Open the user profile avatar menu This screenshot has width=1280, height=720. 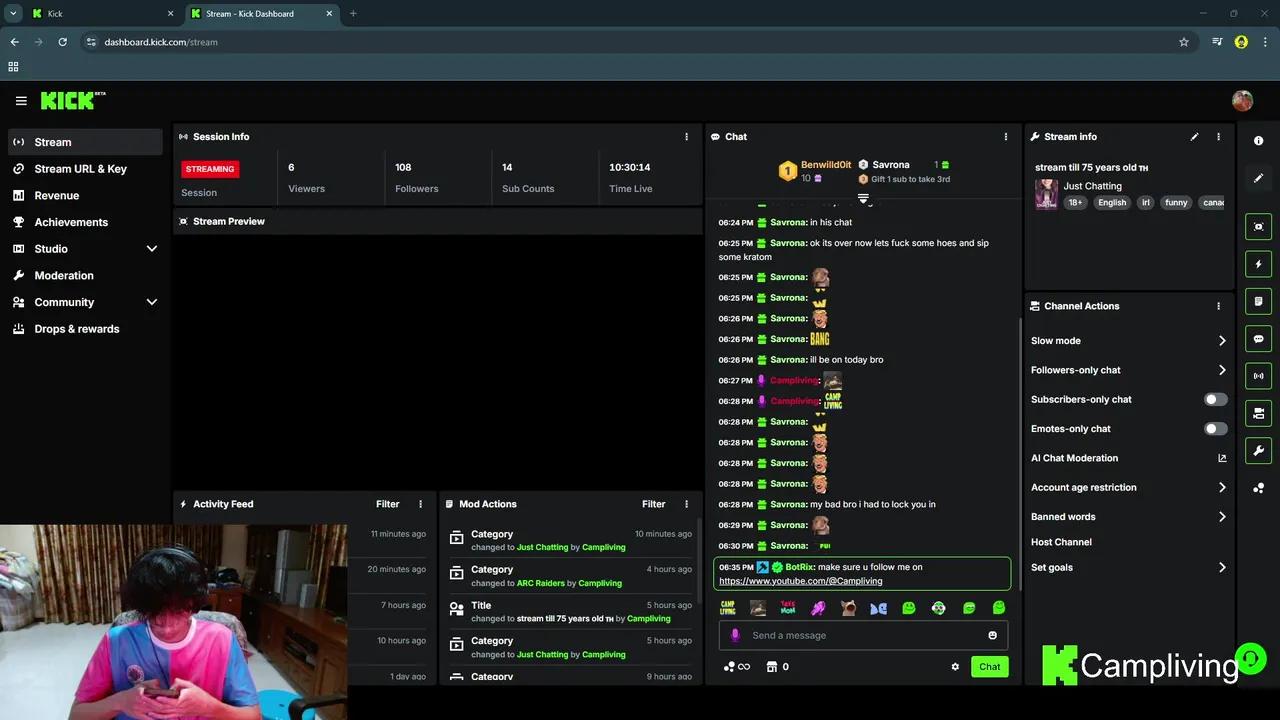1242,100
